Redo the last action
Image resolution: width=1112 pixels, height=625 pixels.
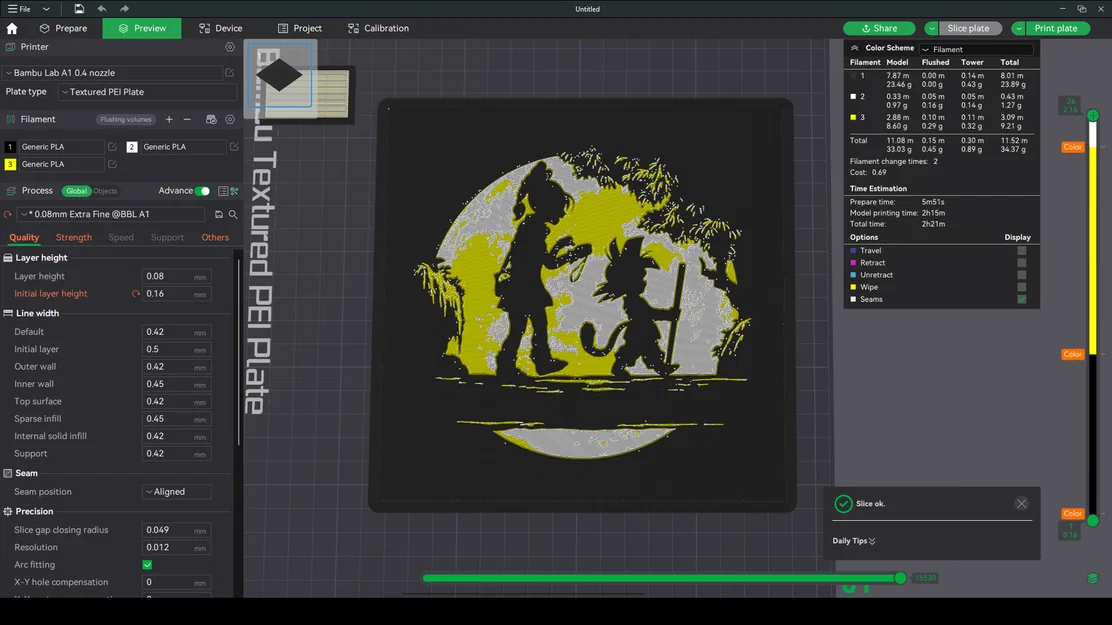(x=124, y=9)
